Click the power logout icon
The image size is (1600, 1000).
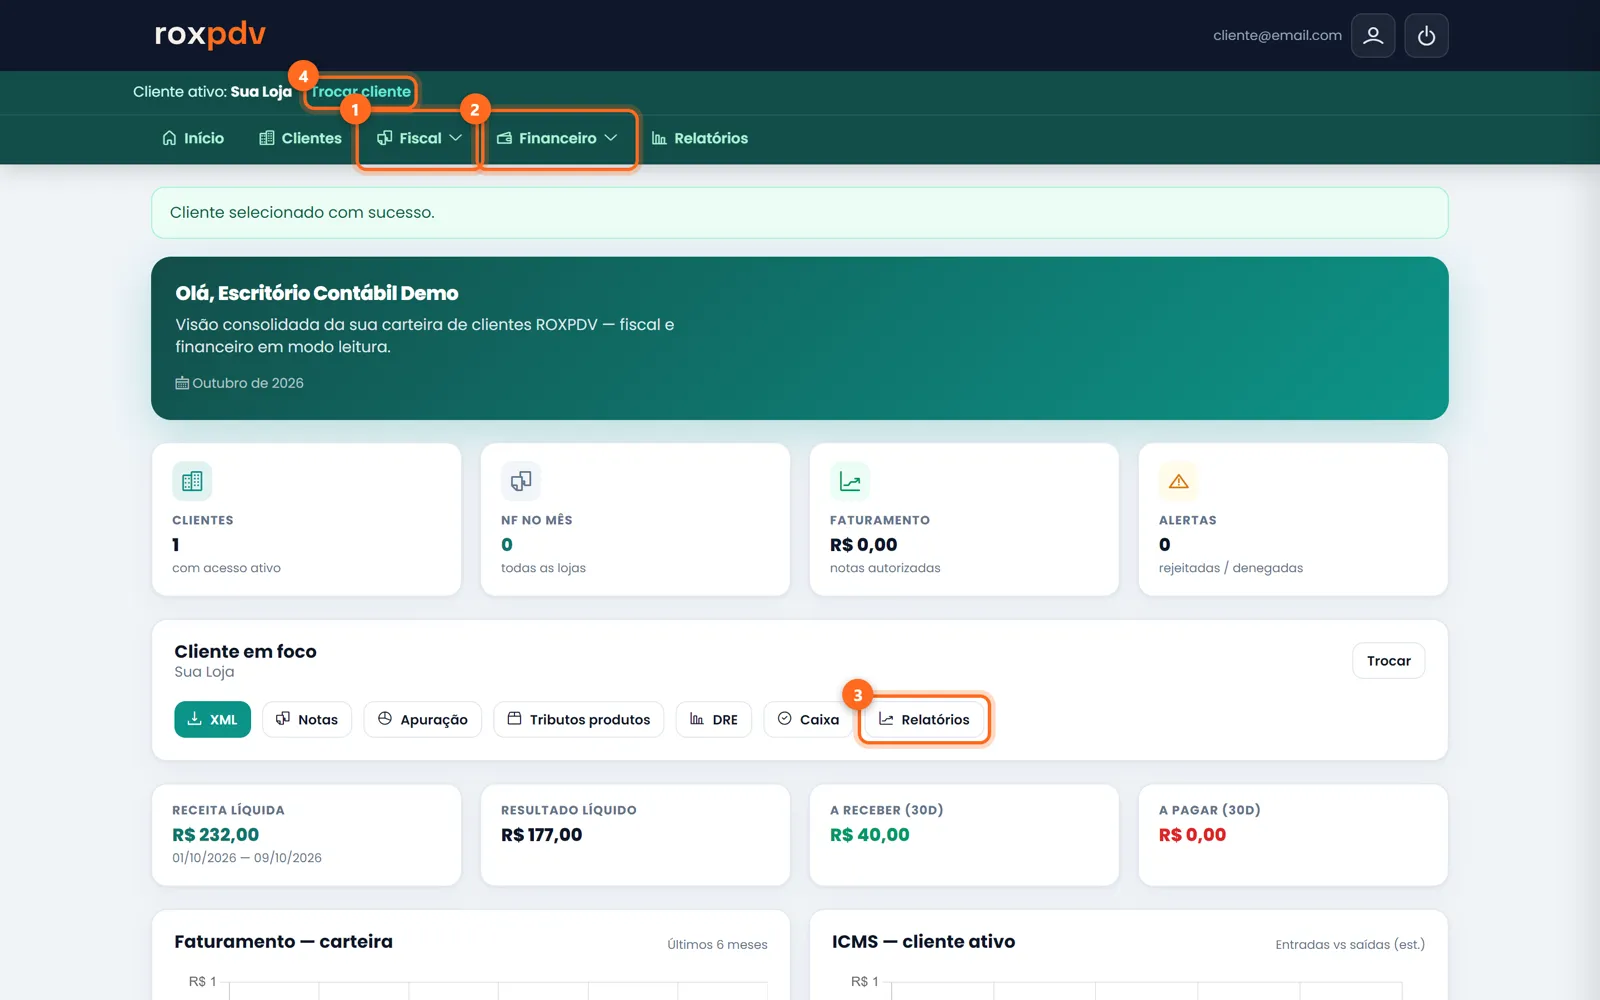[1426, 36]
